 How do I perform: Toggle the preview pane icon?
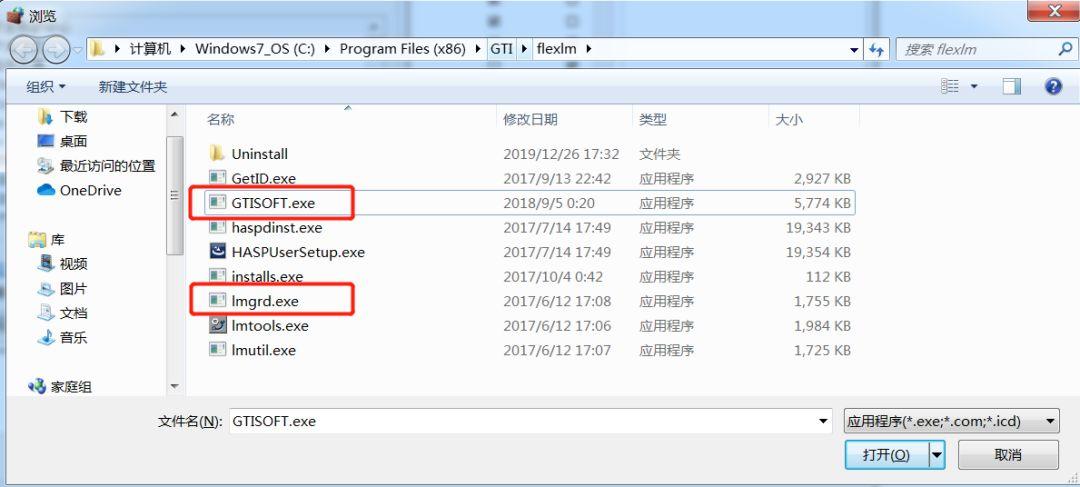[1011, 86]
